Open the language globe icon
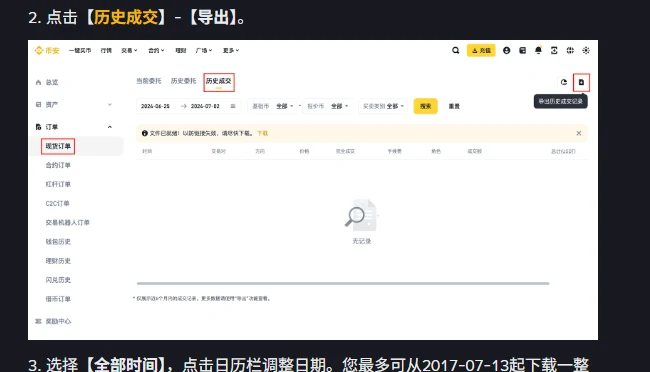This screenshot has width=650, height=372. coord(570,50)
